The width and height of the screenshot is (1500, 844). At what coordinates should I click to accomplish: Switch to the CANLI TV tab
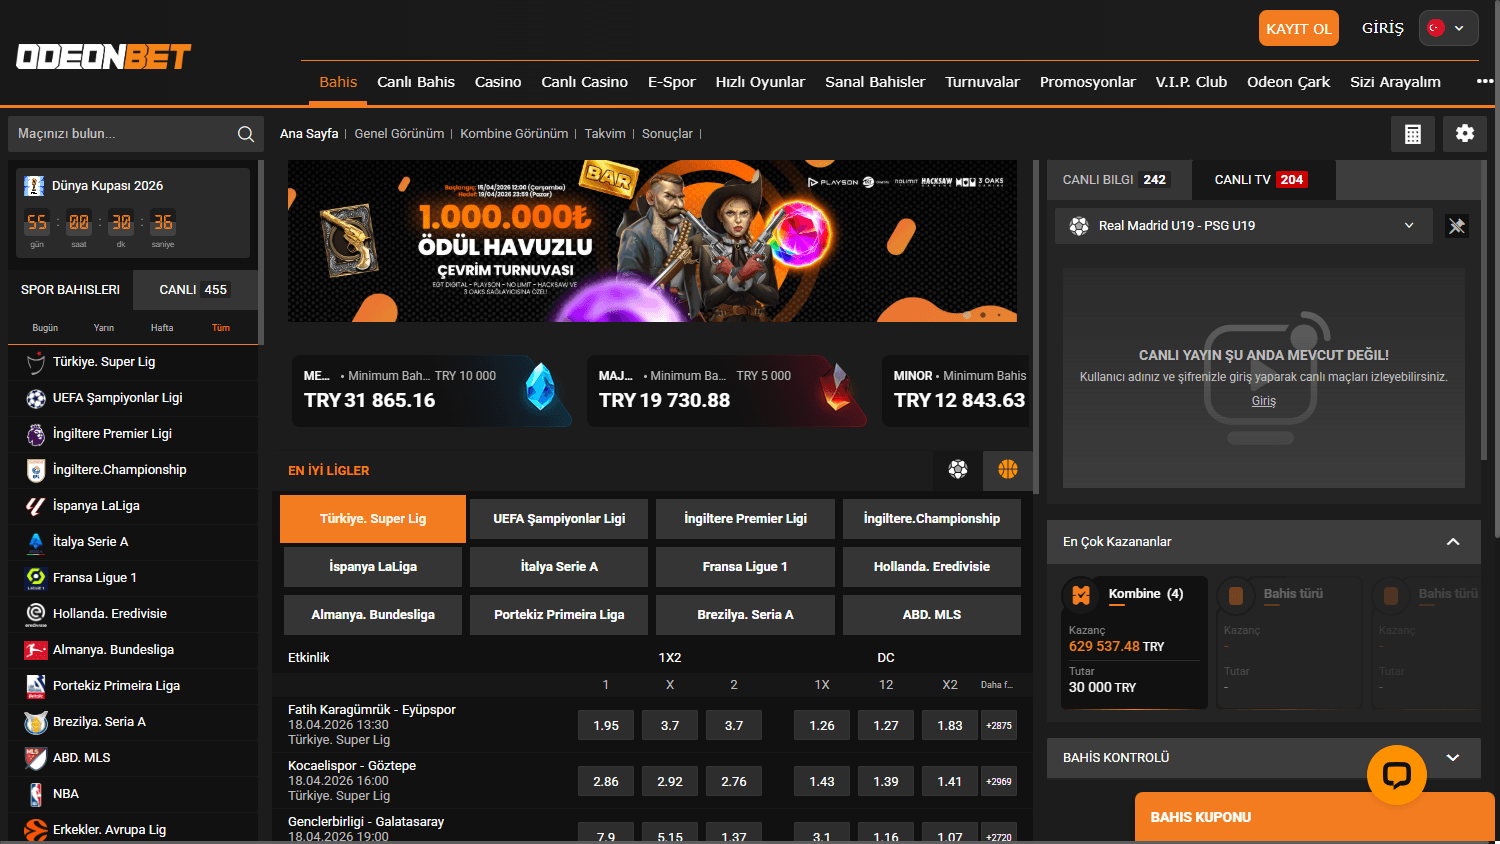1263,180
